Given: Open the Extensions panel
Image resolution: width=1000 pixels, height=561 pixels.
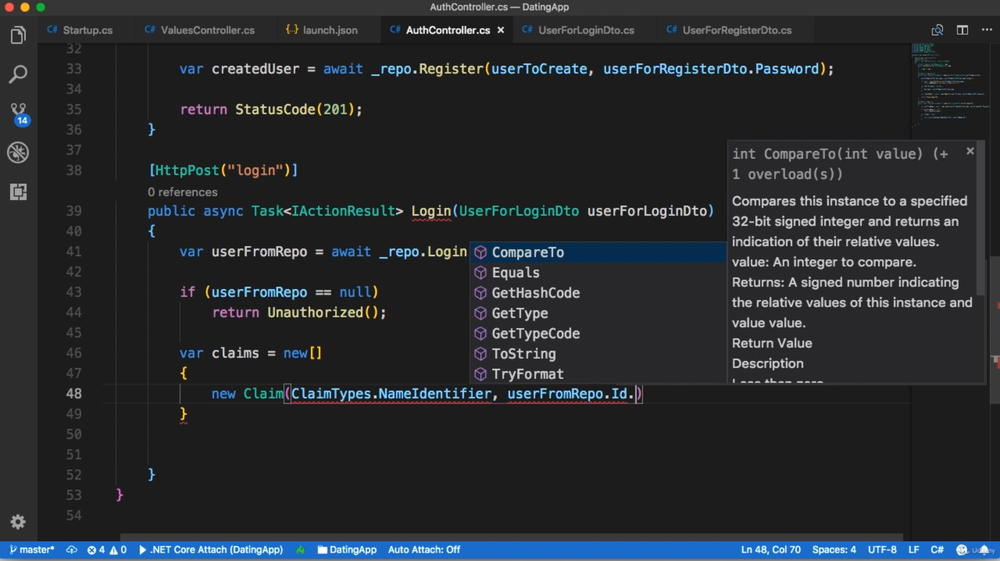Looking at the screenshot, I should click(x=18, y=192).
